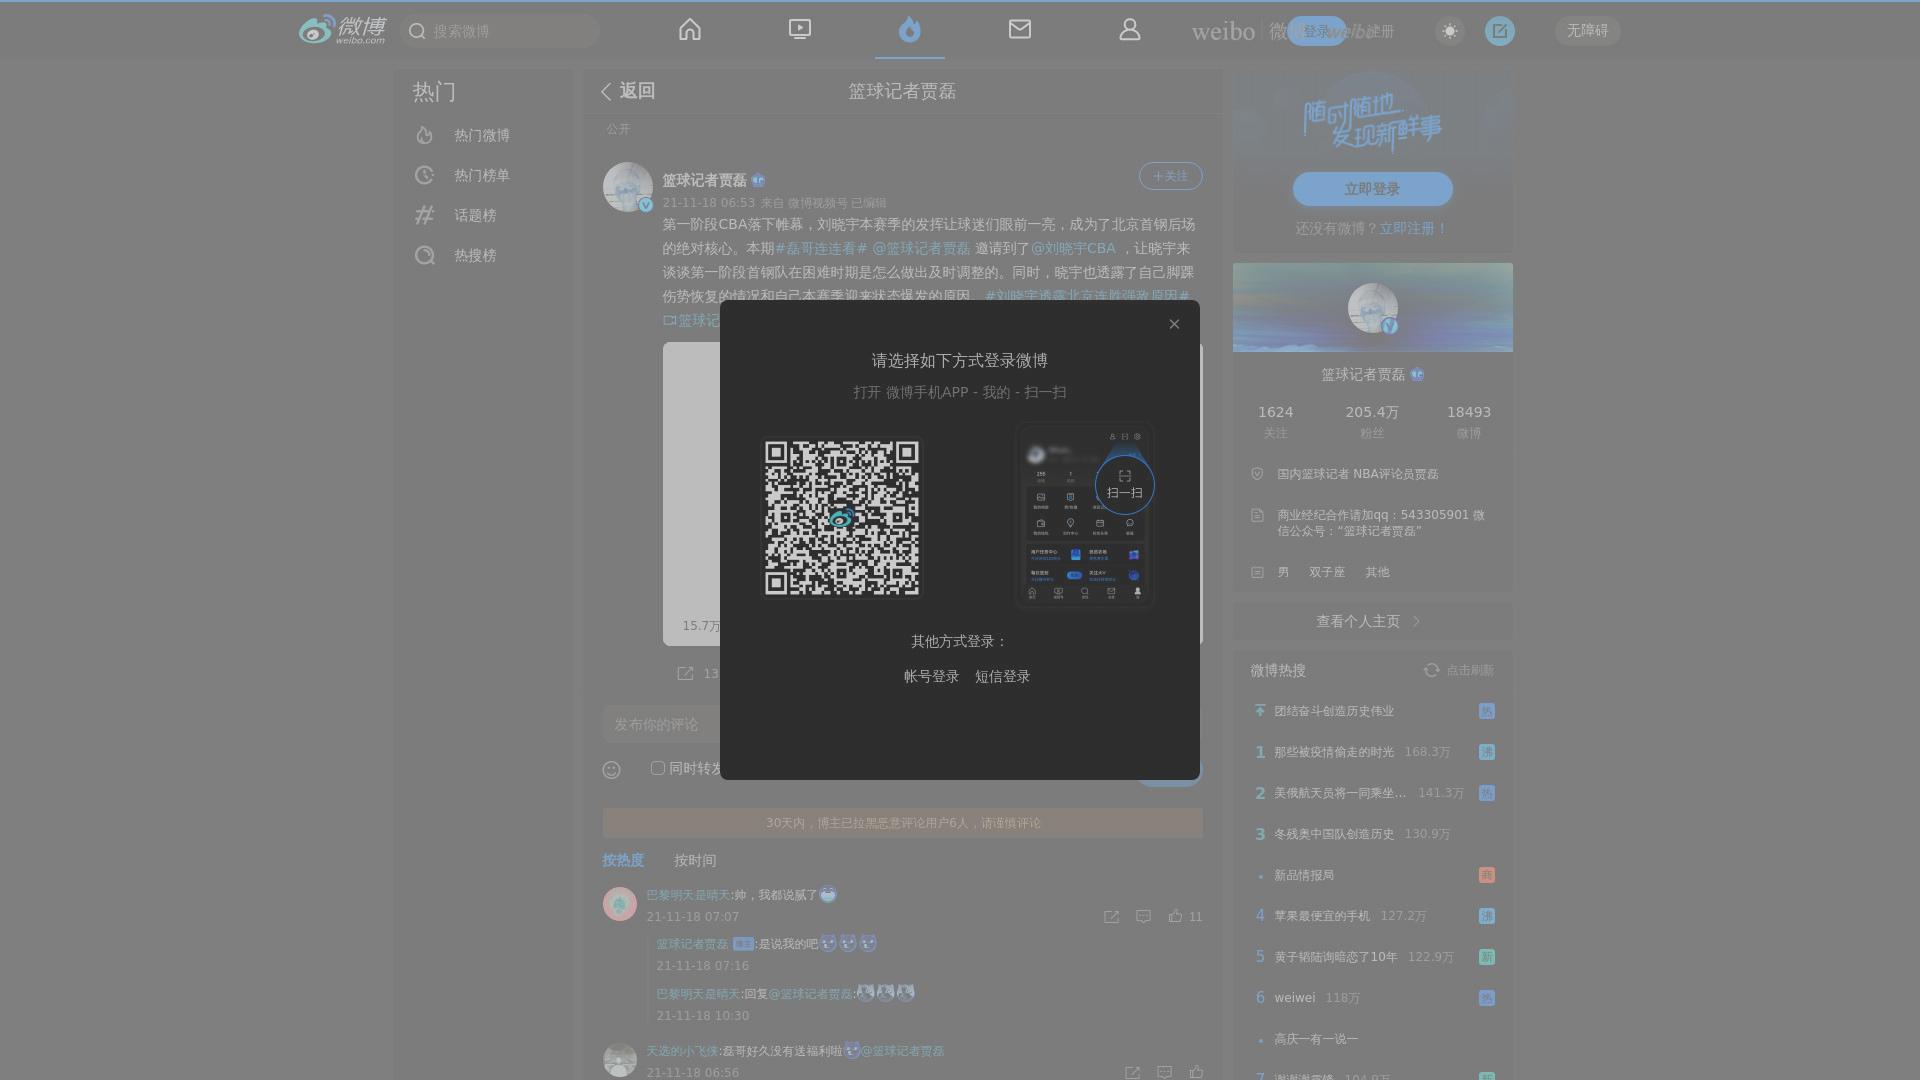The image size is (1920, 1080).
Task: Click the 205.4万 粉丝 followers count
Action: [1372, 422]
